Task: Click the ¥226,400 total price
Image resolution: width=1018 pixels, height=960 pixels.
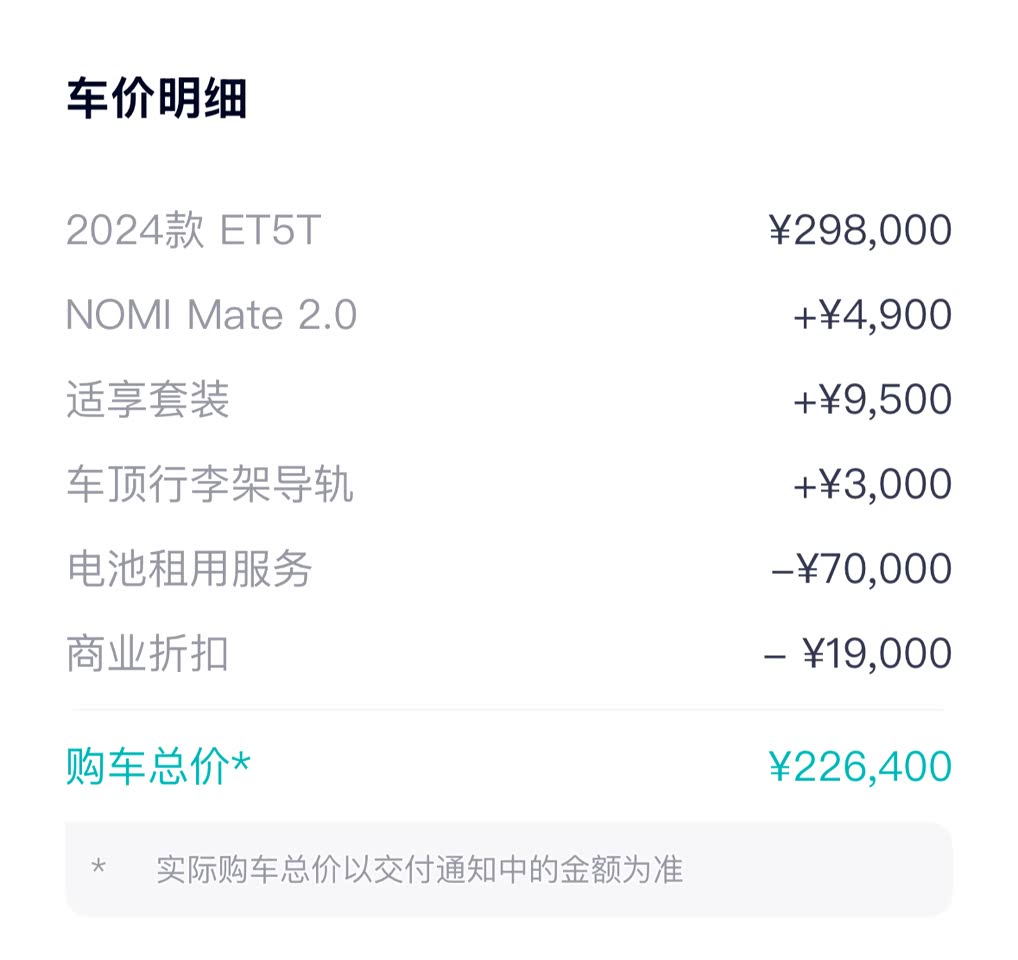Action: 860,767
